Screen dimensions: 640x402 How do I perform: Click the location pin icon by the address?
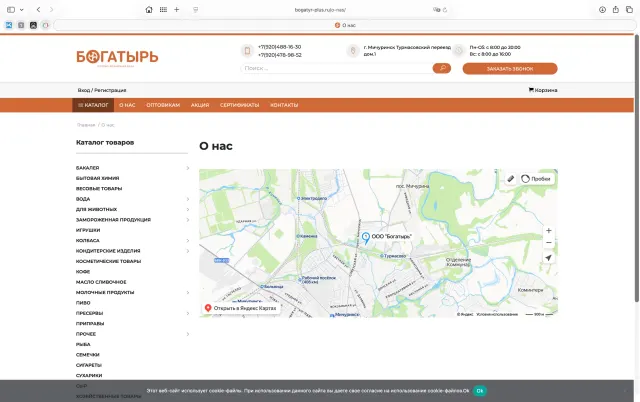click(x=353, y=51)
